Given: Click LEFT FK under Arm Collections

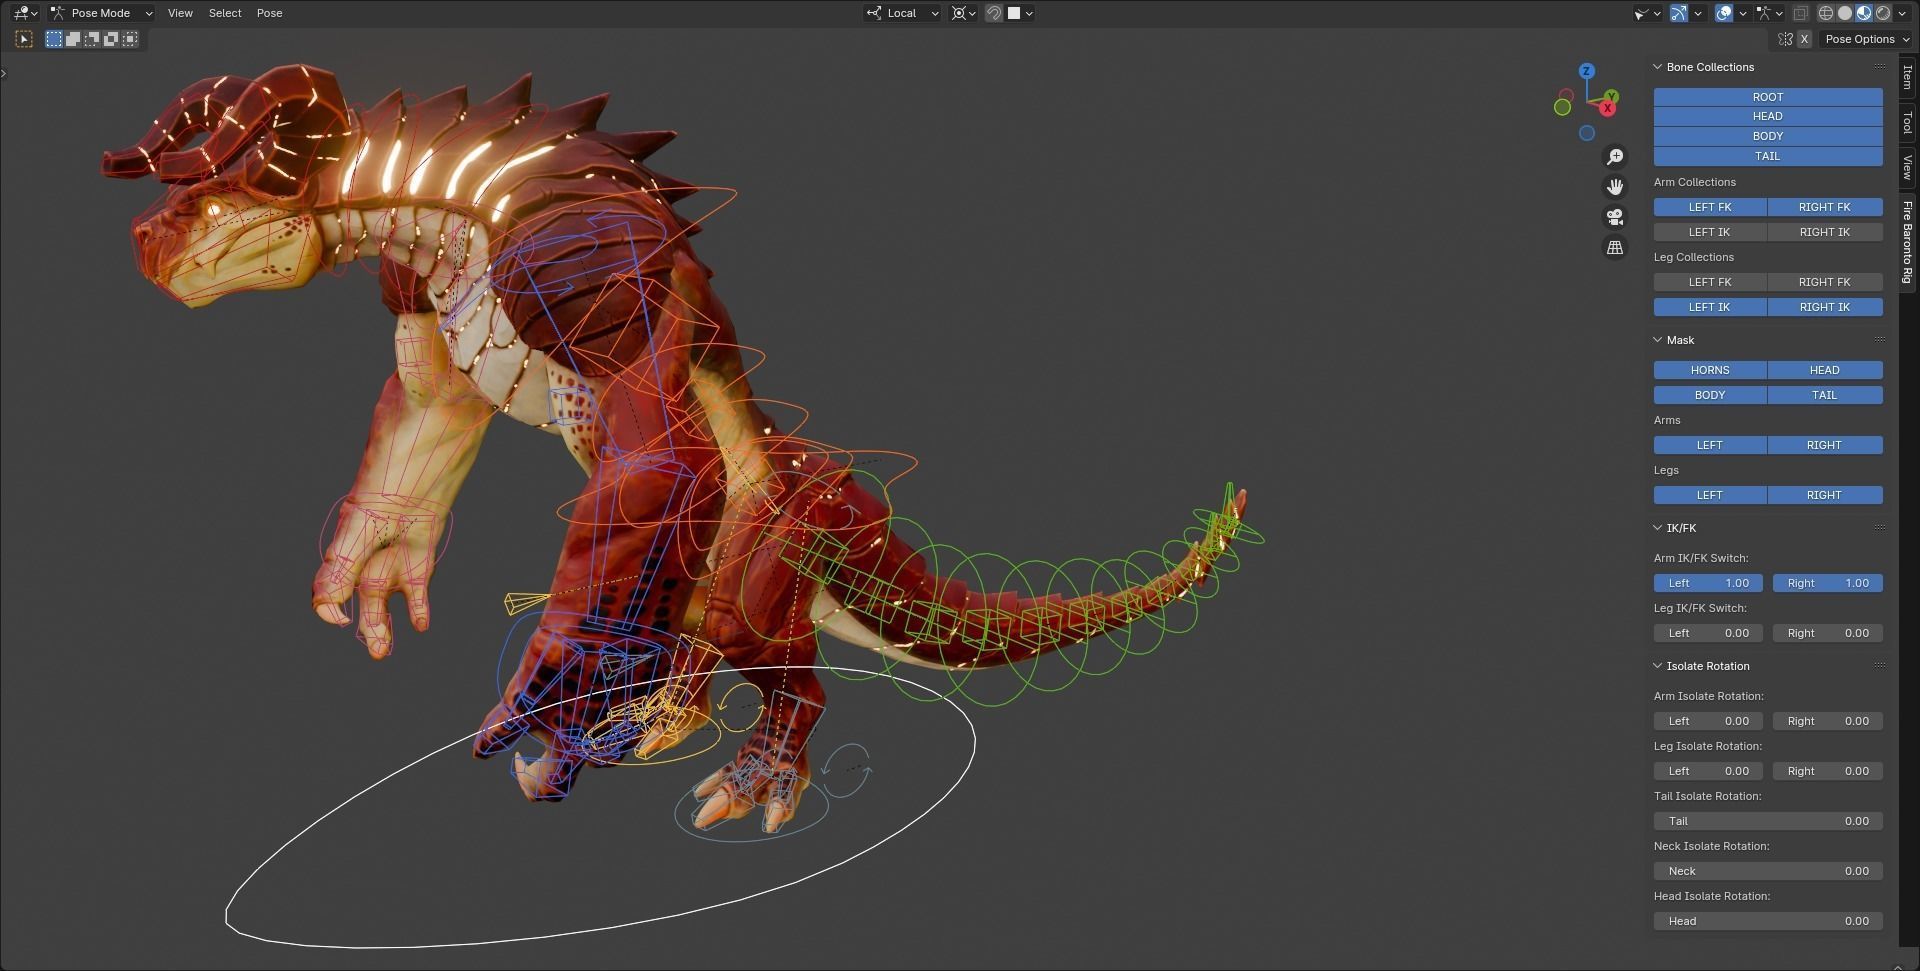Looking at the screenshot, I should (1710, 207).
